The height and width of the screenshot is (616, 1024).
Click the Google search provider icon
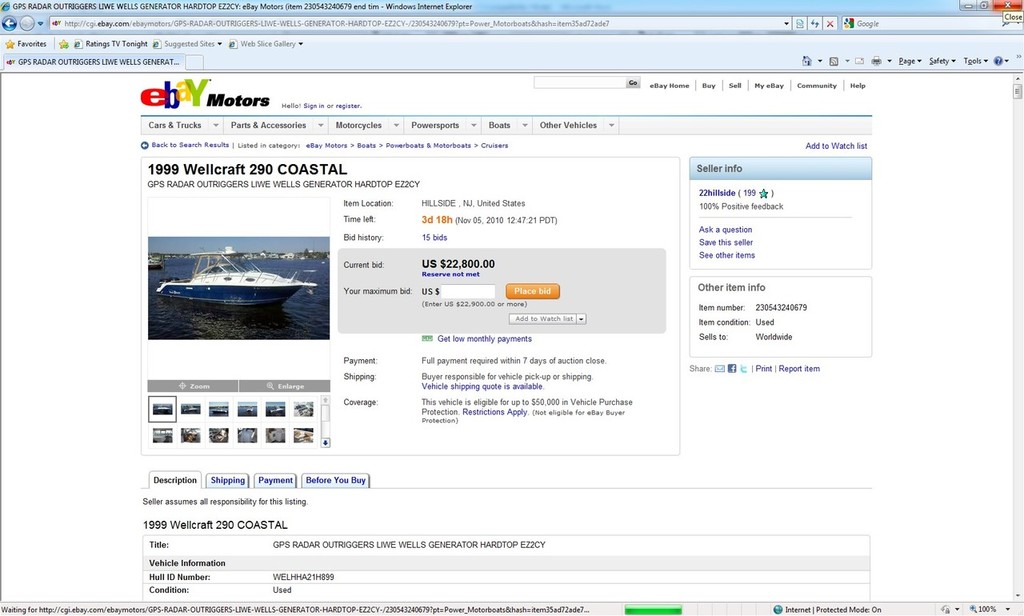point(849,24)
